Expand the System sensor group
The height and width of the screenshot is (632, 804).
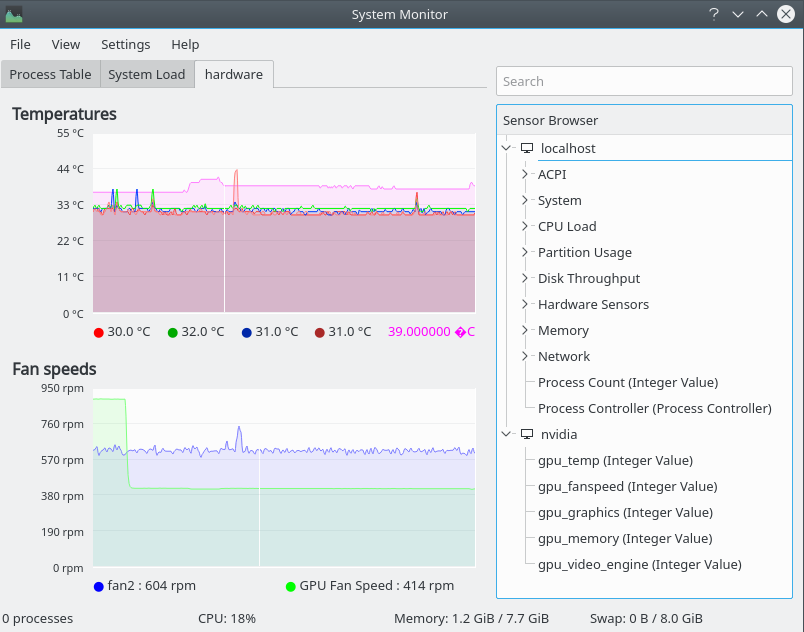click(x=525, y=200)
